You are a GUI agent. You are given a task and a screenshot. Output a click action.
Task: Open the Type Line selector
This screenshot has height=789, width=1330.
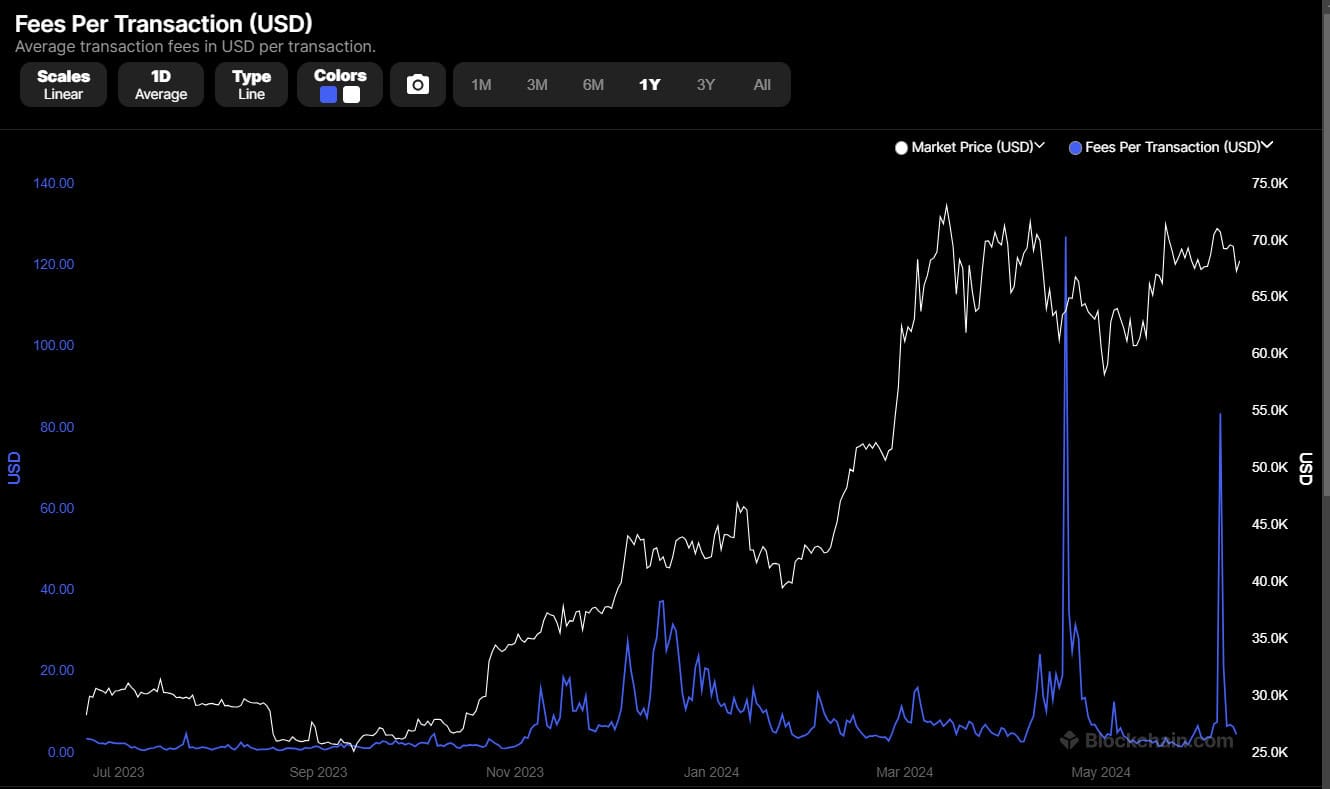[x=251, y=85]
